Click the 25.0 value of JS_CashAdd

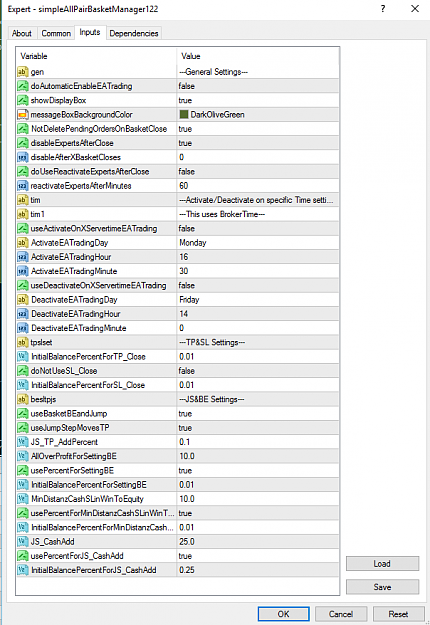258,542
